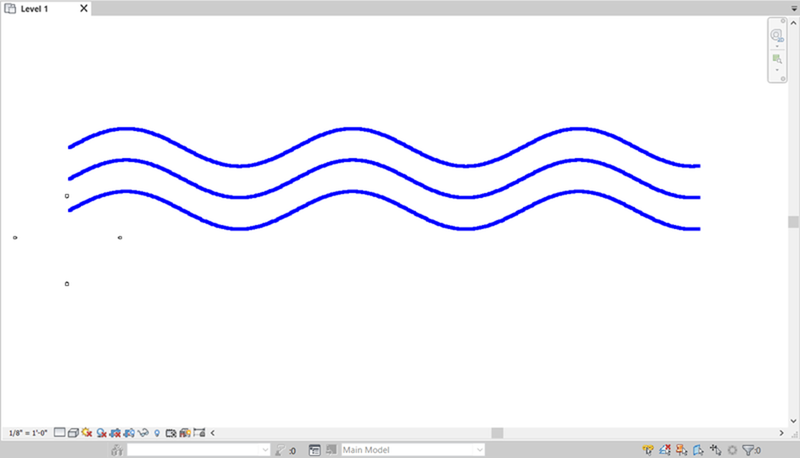
Task: Expand the Zoom options arrow
Action: click(777, 70)
